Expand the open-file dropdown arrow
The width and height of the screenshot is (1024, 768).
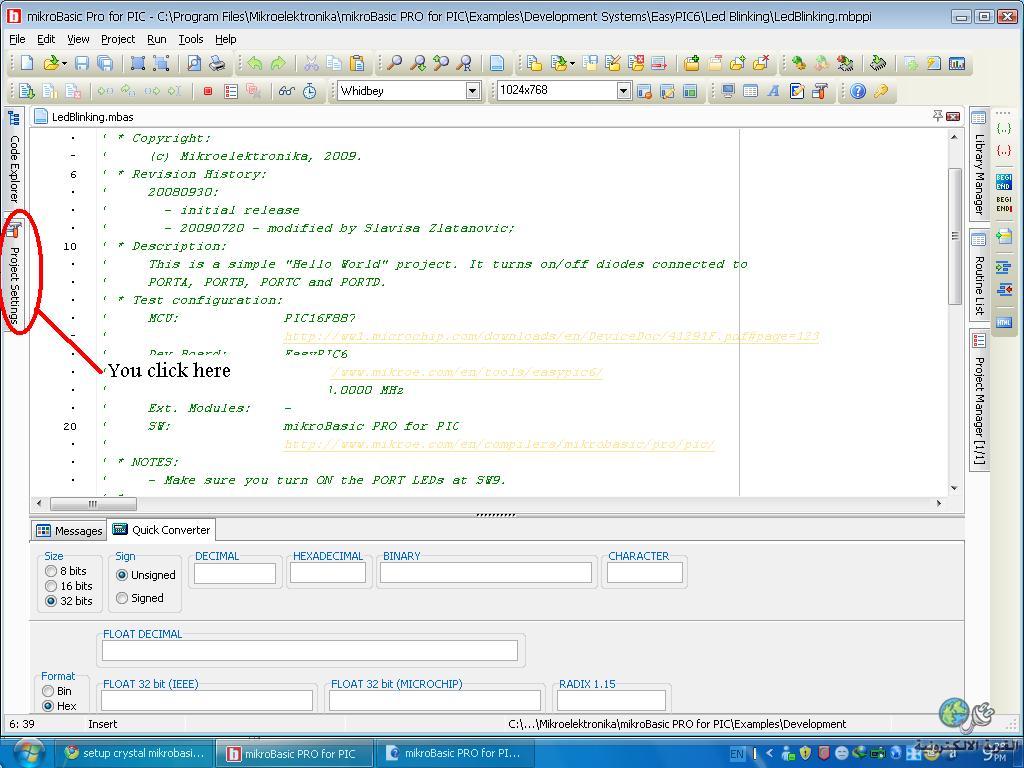pos(64,63)
